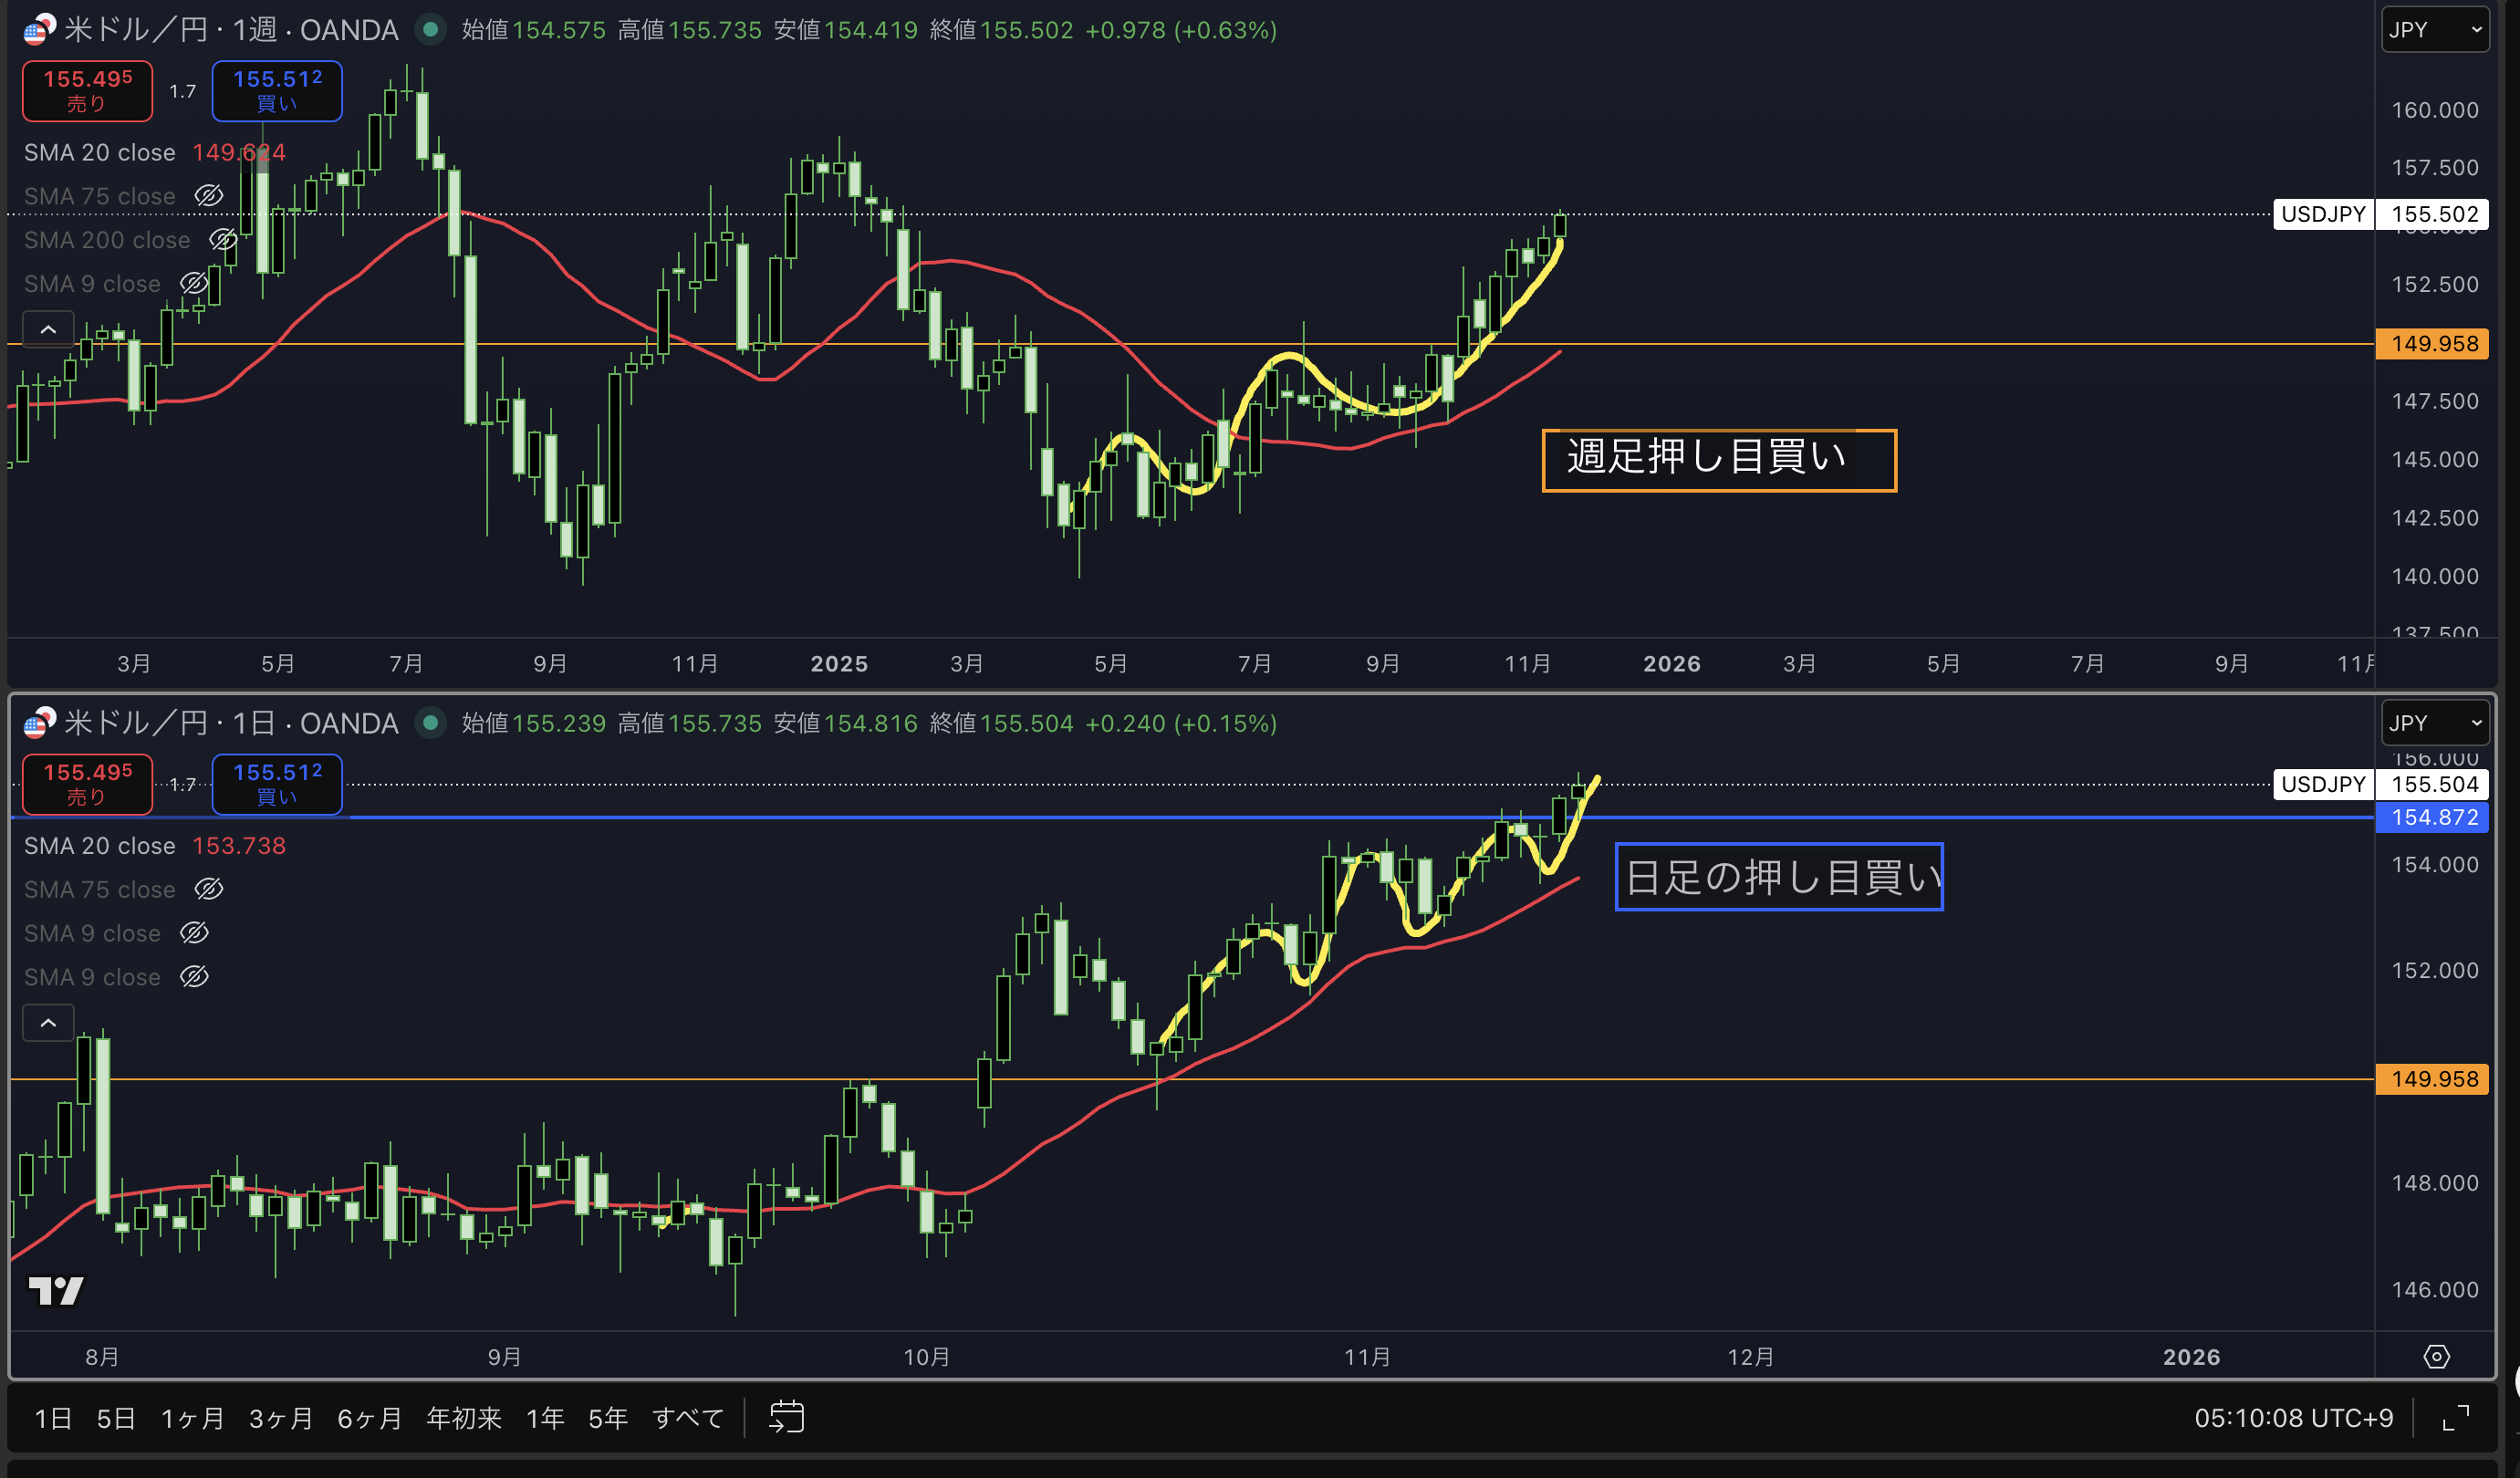Click green market status dot, daily chart
The image size is (2520, 1478).
pos(431,722)
